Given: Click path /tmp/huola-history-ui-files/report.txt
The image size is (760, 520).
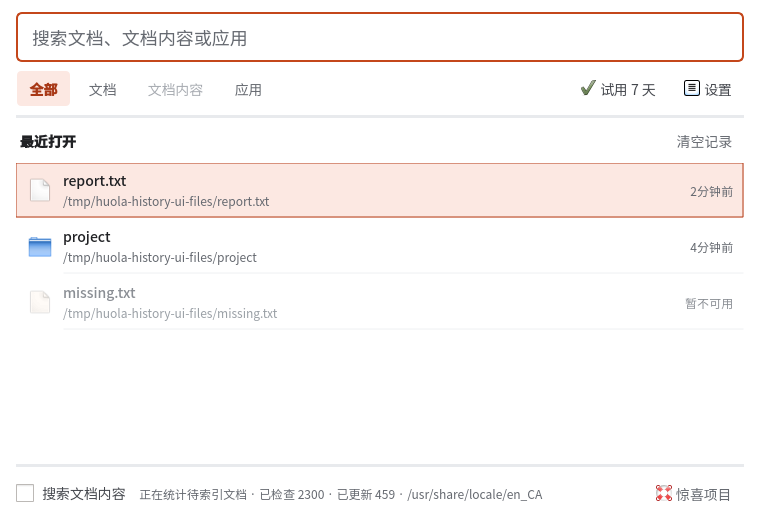Looking at the screenshot, I should (166, 202).
